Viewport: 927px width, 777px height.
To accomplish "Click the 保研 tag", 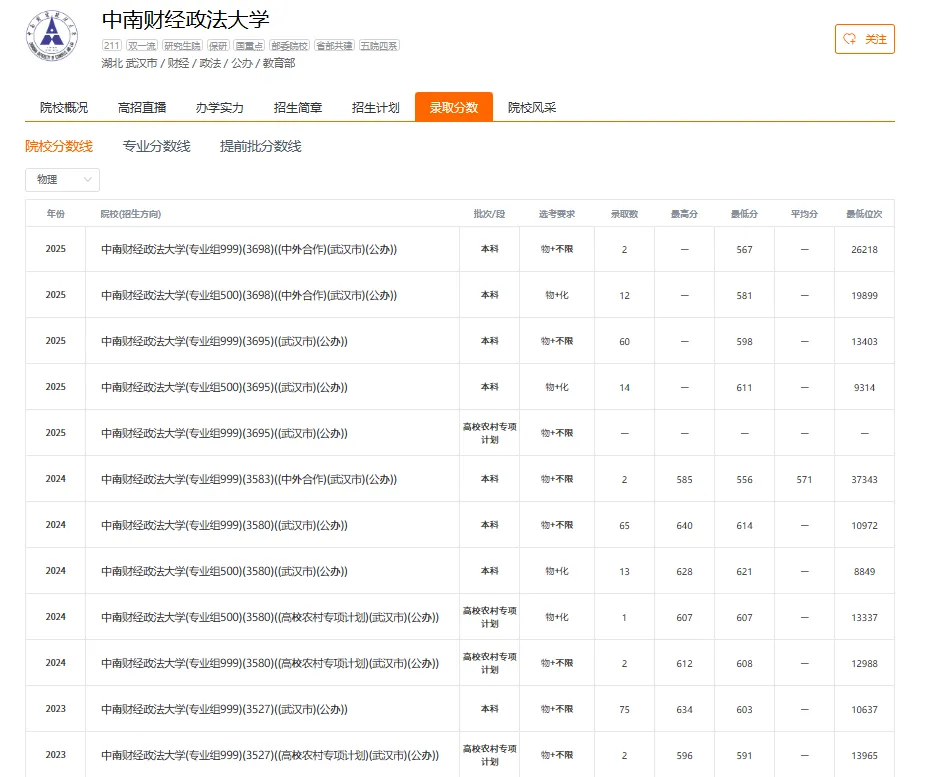I will click(218, 46).
